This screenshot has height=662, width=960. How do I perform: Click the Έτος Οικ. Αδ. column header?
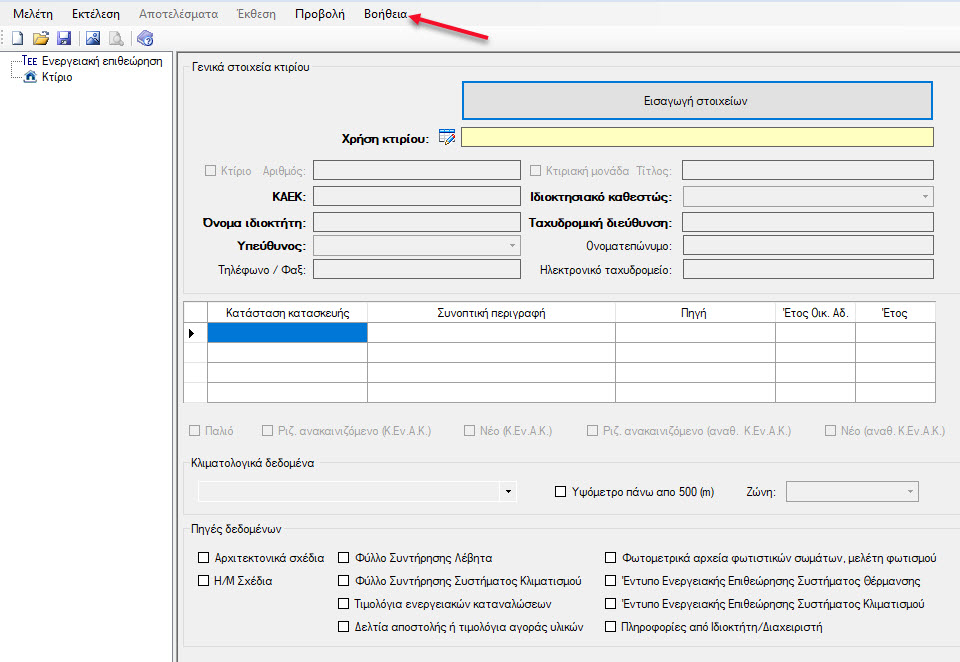(816, 312)
